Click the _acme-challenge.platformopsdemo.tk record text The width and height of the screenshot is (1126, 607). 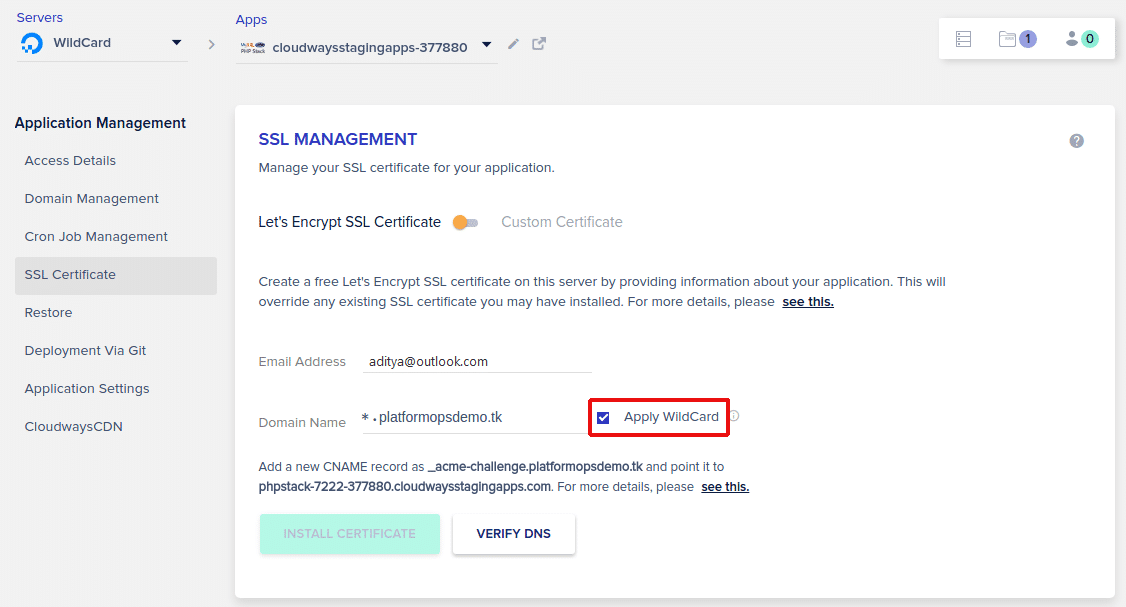(x=535, y=467)
